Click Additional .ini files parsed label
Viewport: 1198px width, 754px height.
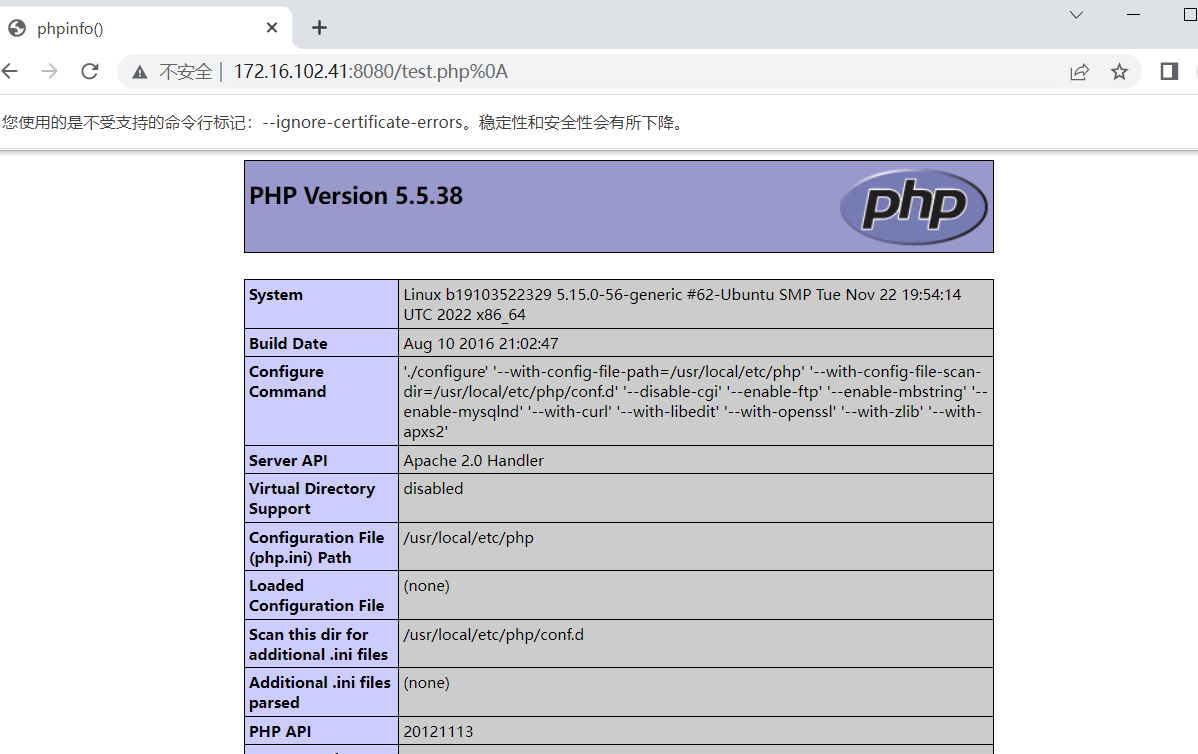coord(319,692)
